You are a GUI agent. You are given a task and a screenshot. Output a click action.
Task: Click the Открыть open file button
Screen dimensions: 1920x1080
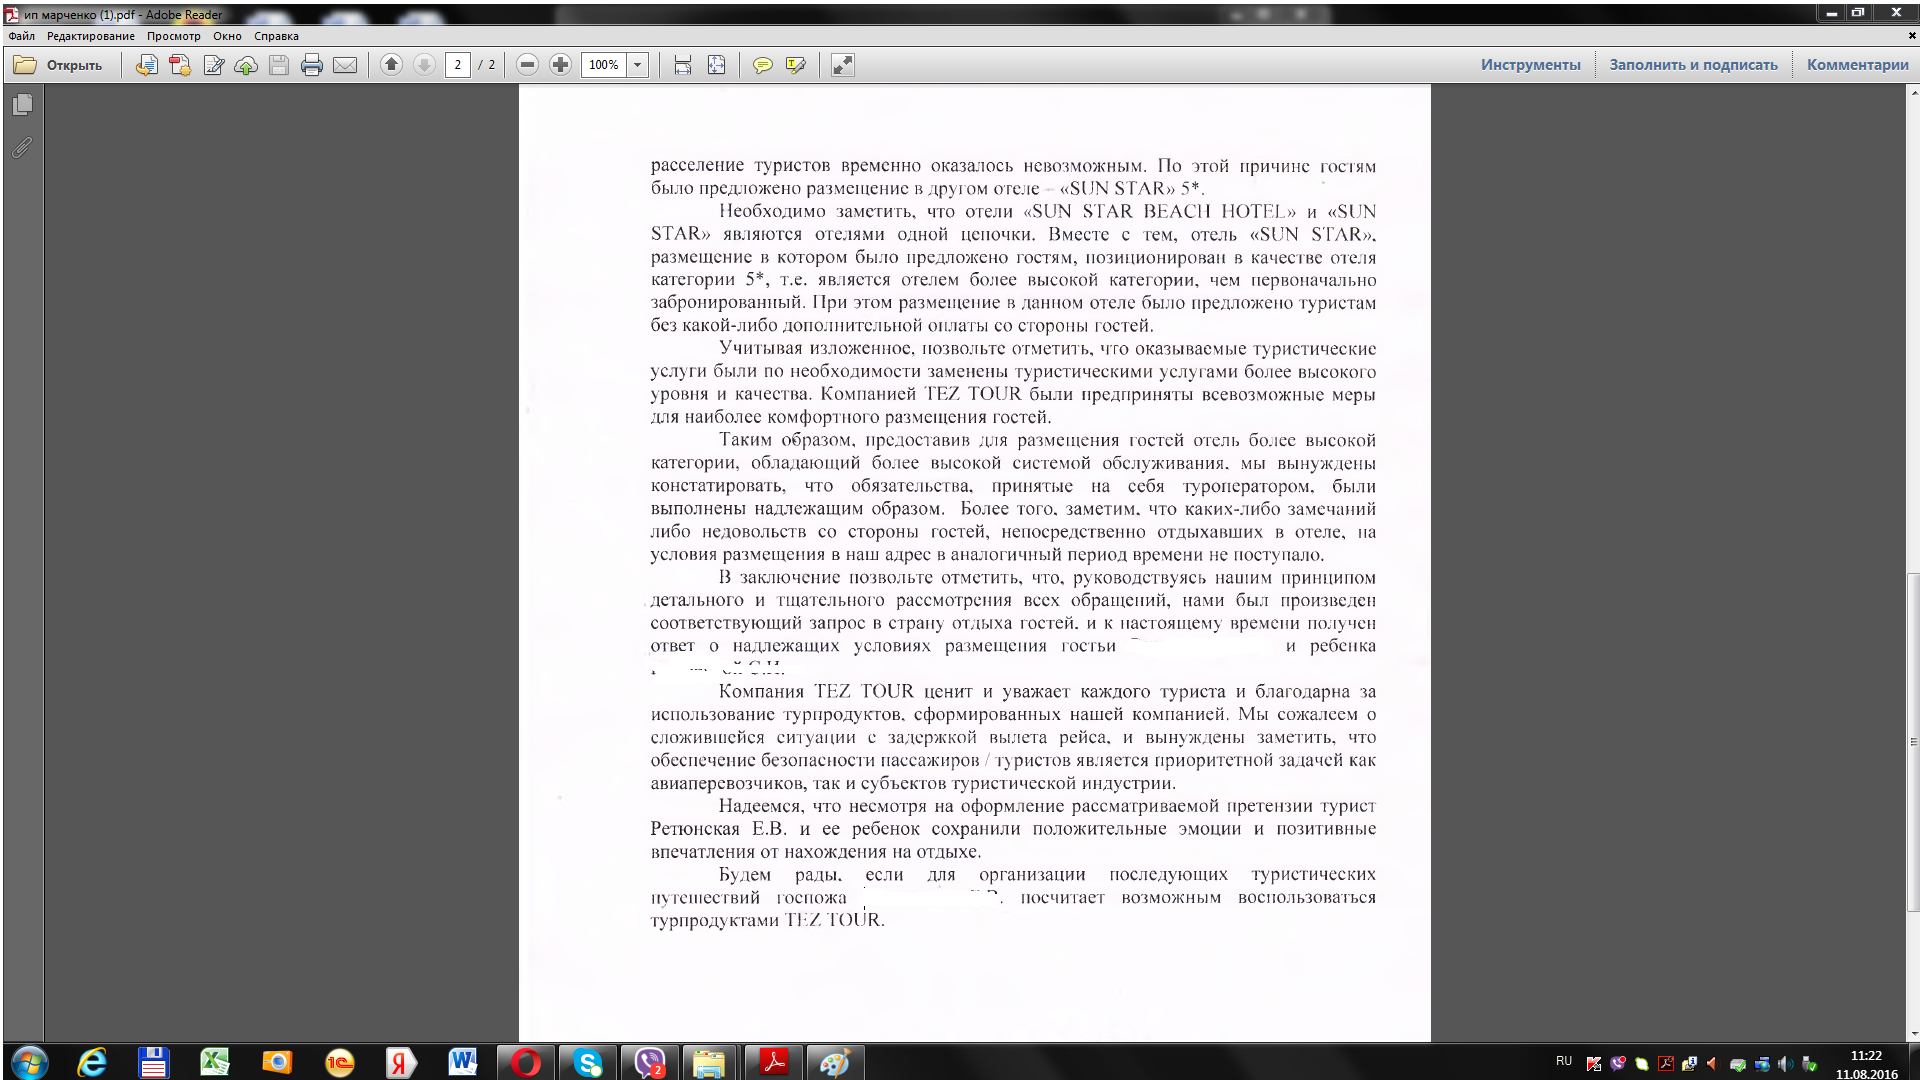60,65
